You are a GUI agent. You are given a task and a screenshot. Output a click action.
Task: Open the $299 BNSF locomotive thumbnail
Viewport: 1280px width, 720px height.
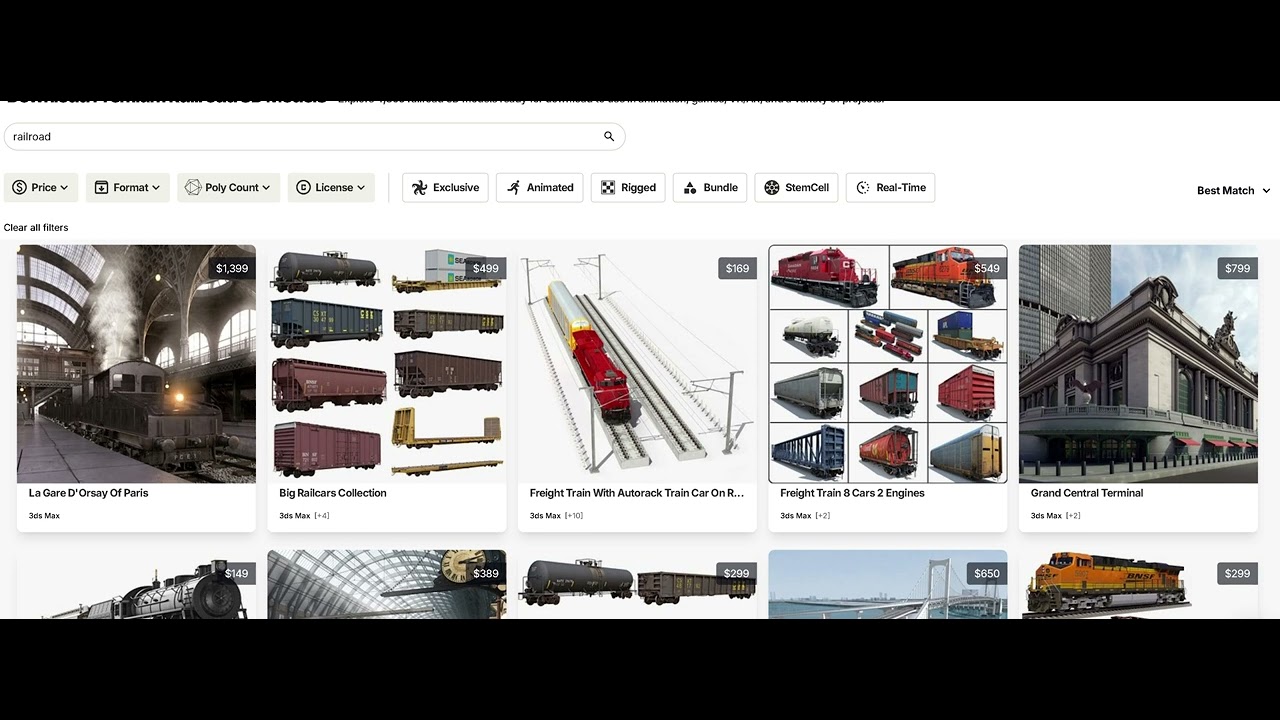(x=1138, y=585)
